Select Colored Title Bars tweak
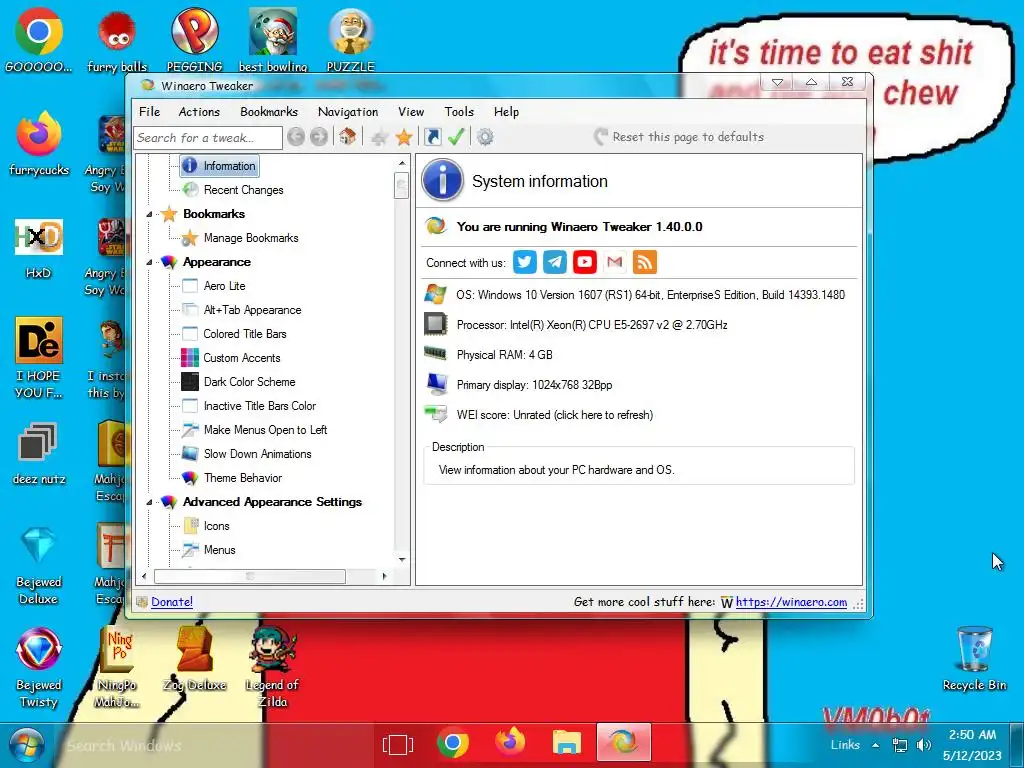The height and width of the screenshot is (768, 1024). 245,334
